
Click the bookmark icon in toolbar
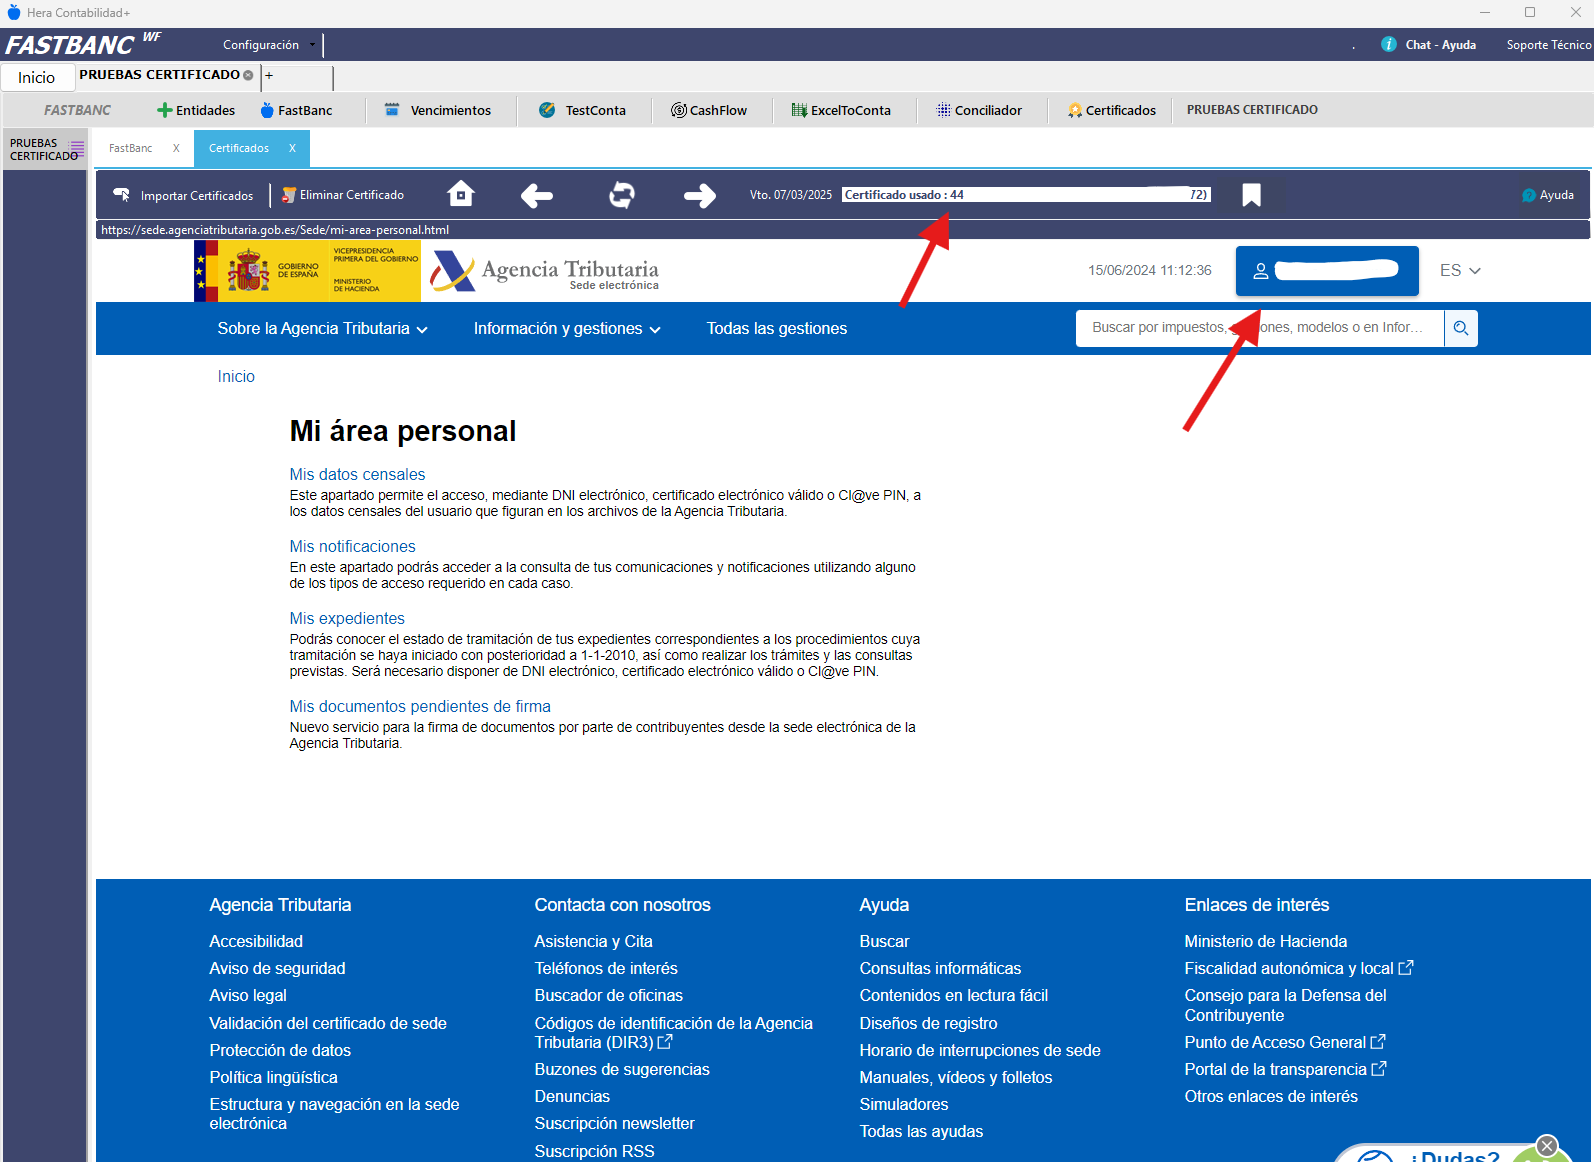[x=1251, y=195]
